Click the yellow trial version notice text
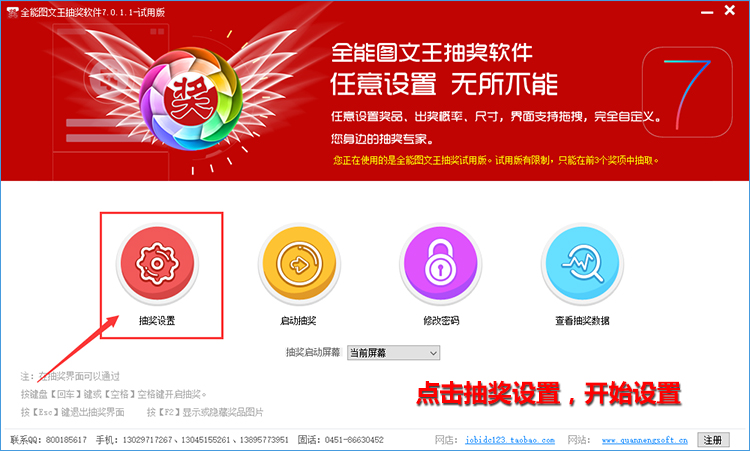Viewport: 750px width, 451px height. pos(496,160)
